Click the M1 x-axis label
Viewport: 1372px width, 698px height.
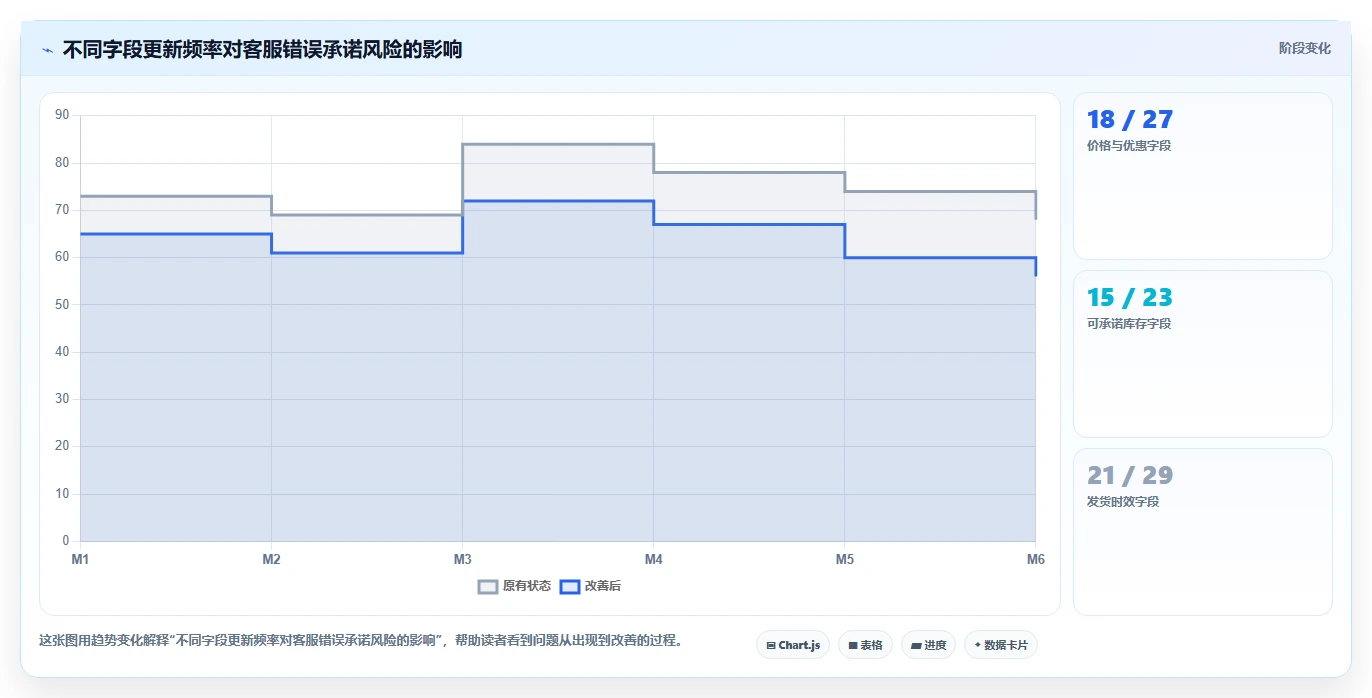(x=80, y=559)
